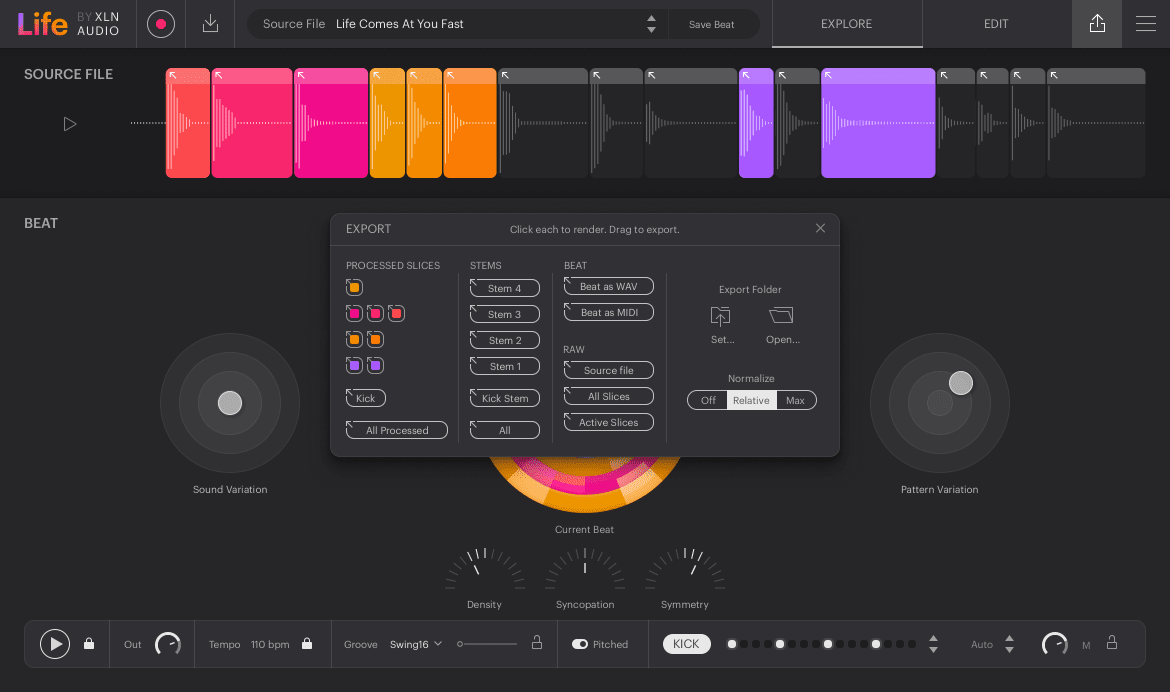Select Relative in the Normalize options

(751, 399)
